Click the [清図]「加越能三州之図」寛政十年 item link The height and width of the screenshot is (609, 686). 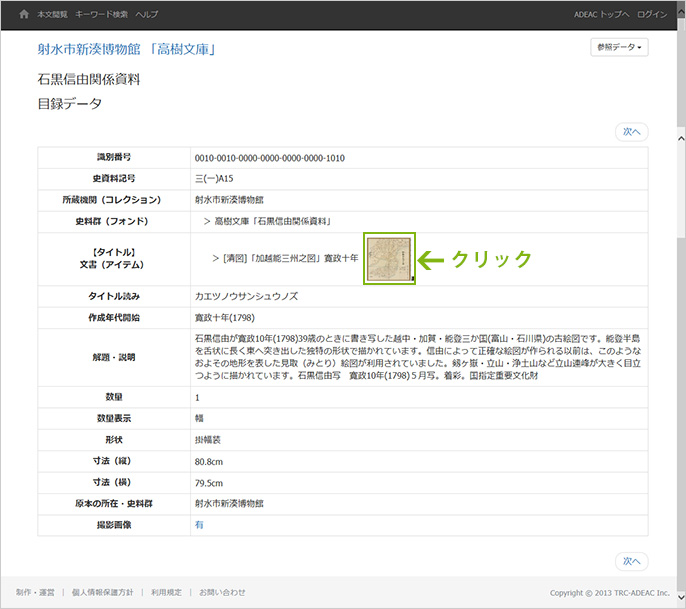point(291,258)
